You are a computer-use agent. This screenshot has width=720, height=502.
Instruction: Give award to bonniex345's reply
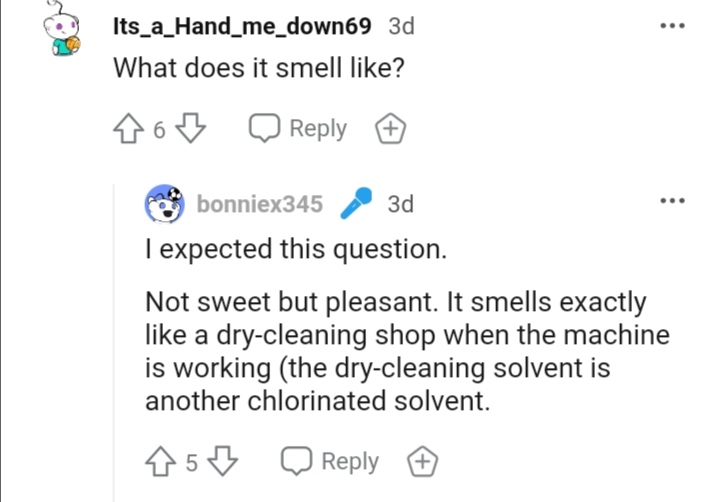coord(422,461)
